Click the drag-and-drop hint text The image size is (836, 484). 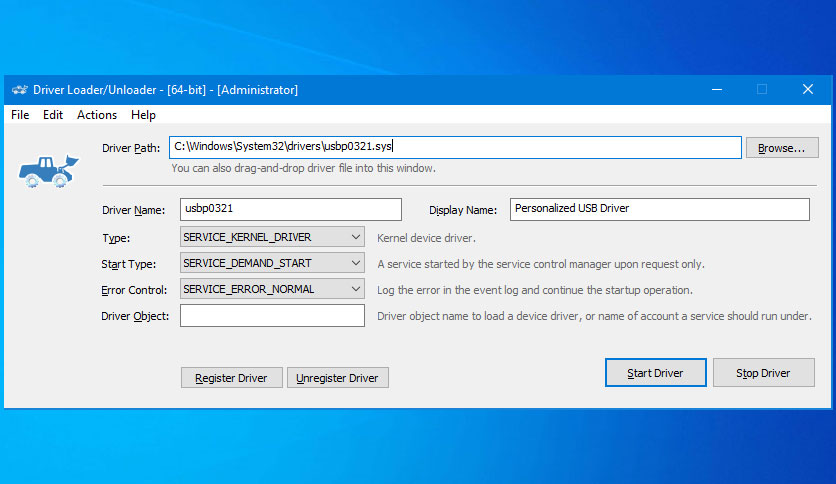pyautogui.click(x=303, y=168)
